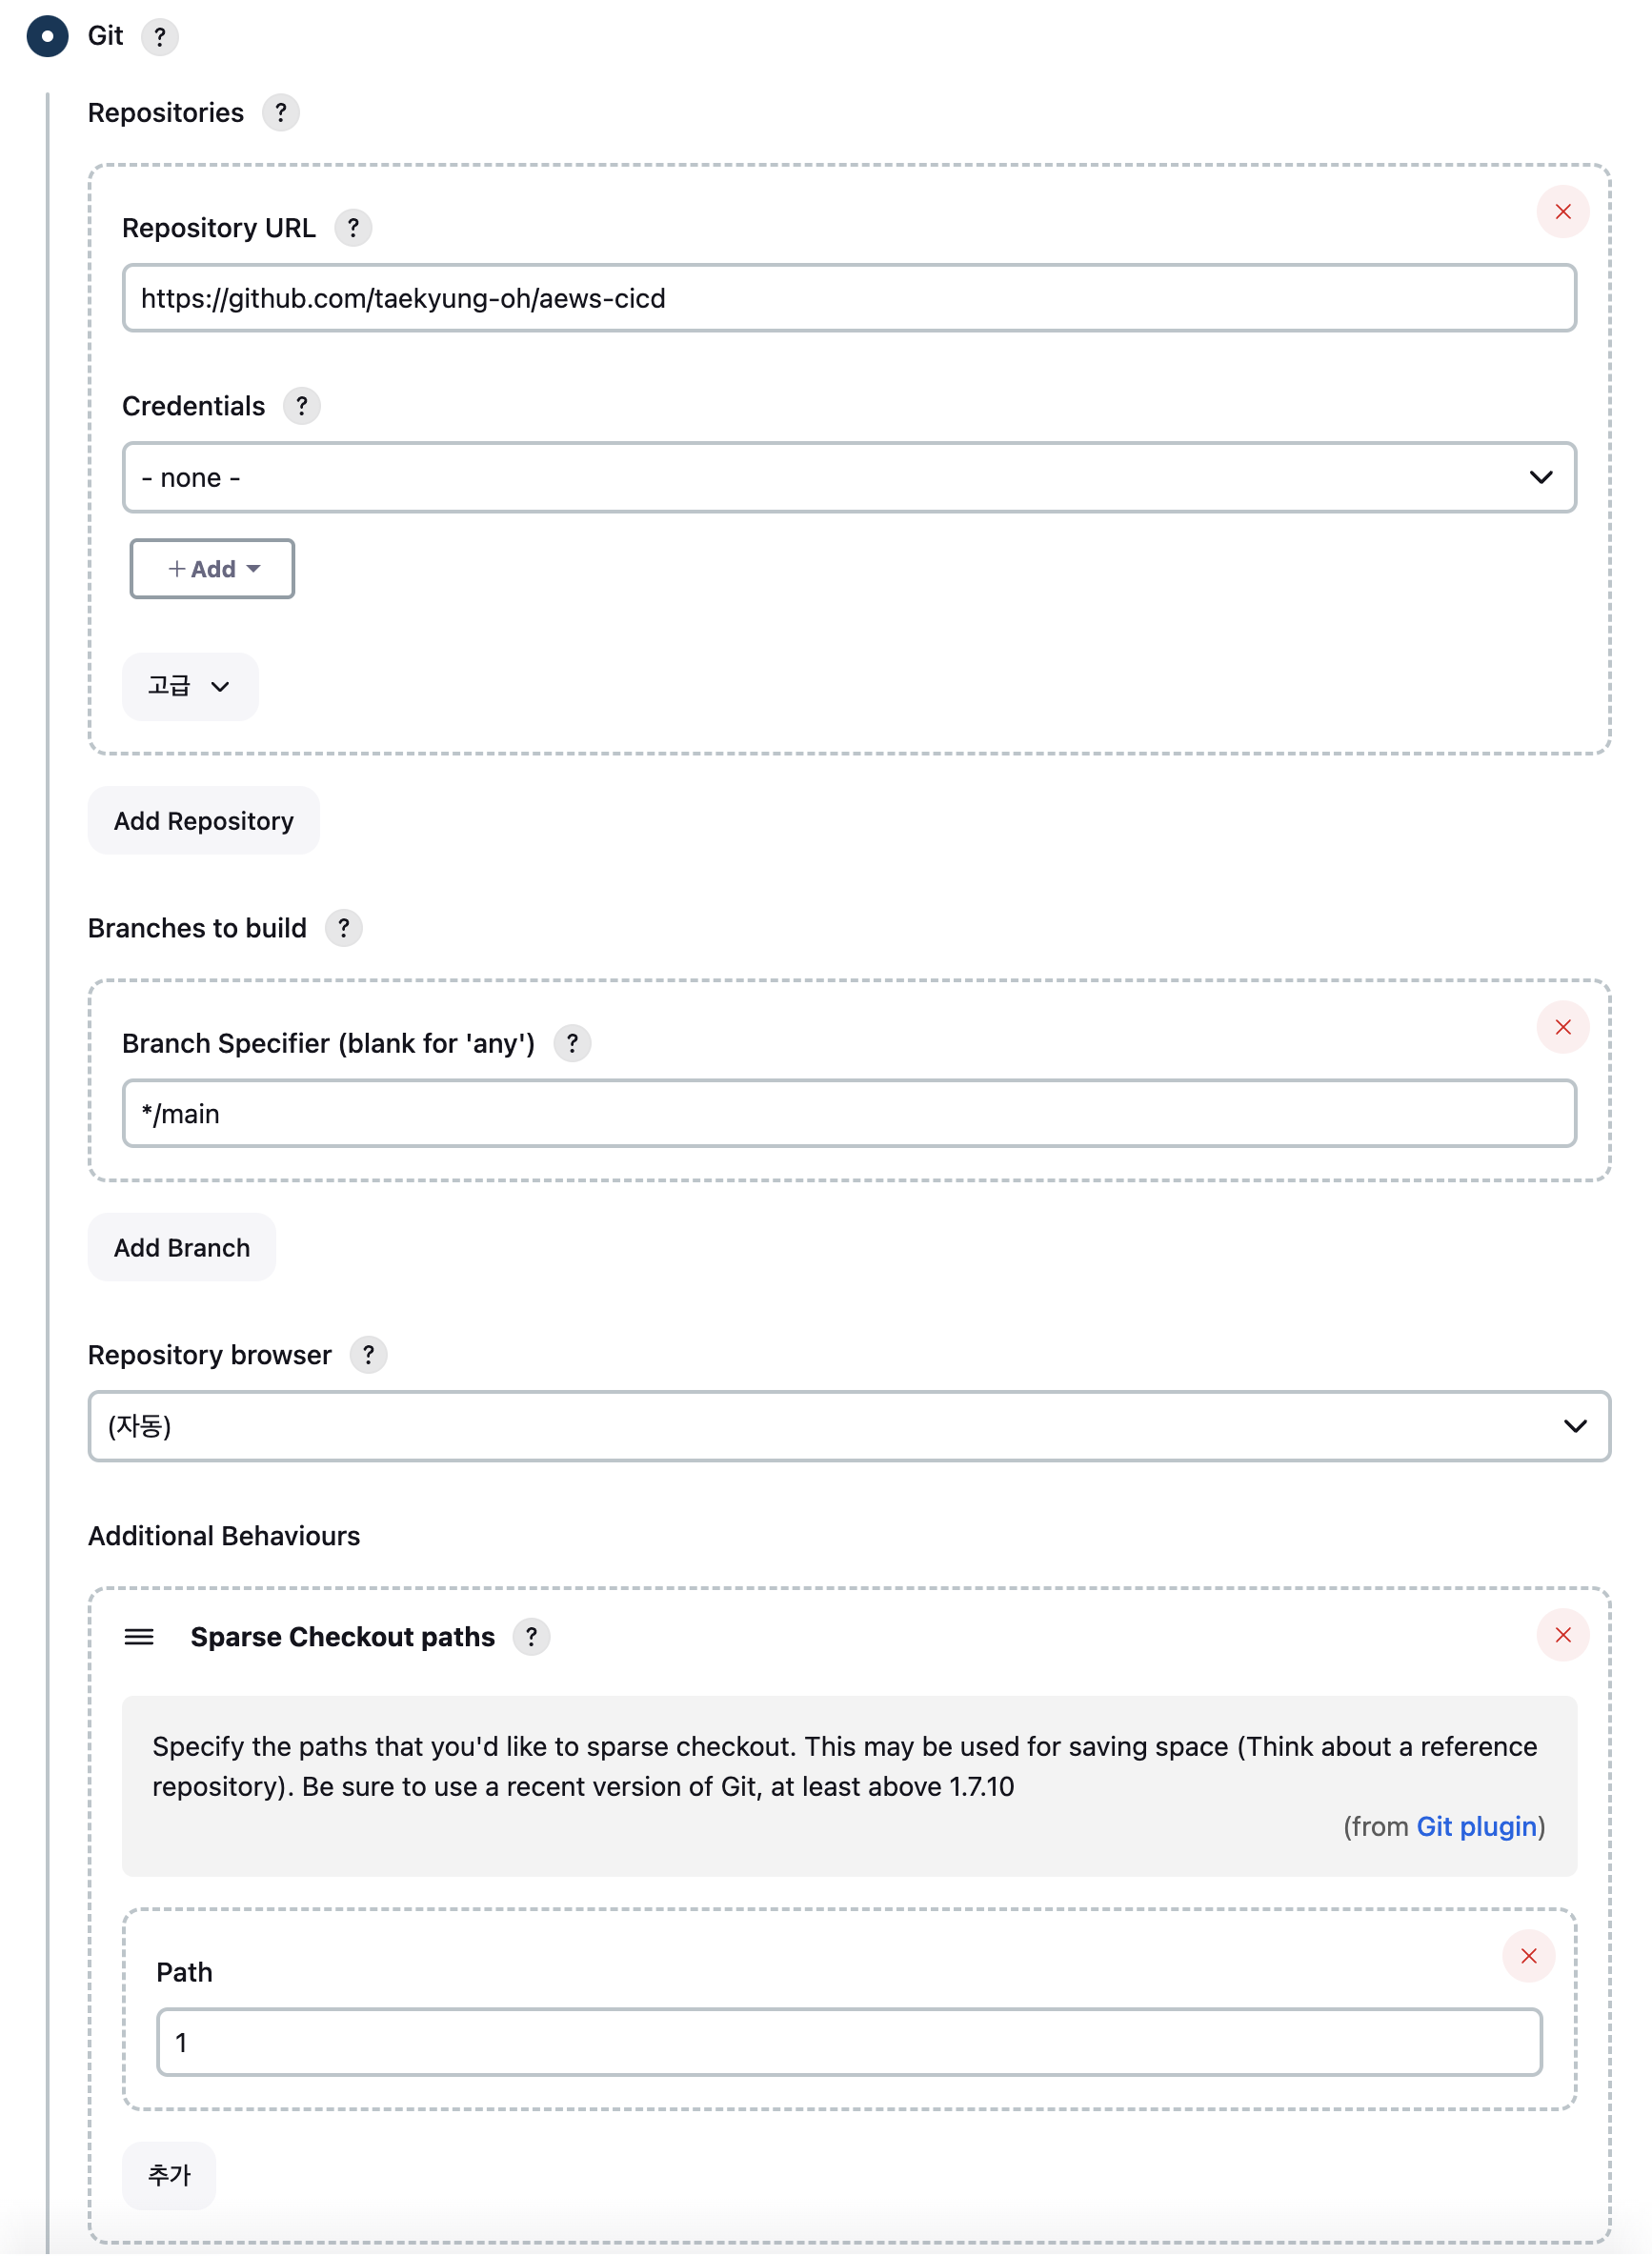Click the Add Branch button
This screenshot has height=2256, width=1652.
(182, 1247)
